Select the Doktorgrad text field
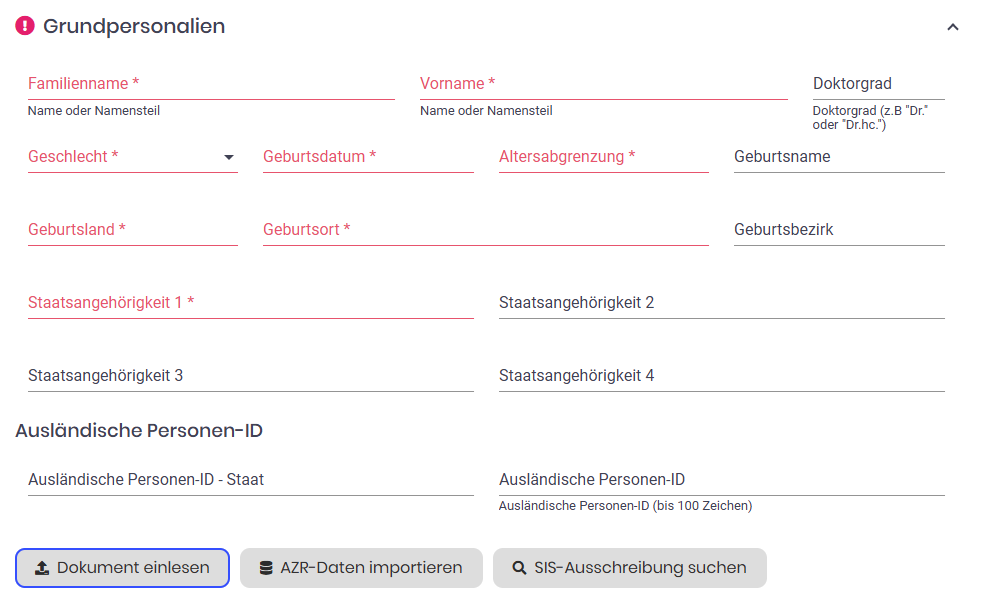The image size is (1003, 610). click(x=878, y=84)
